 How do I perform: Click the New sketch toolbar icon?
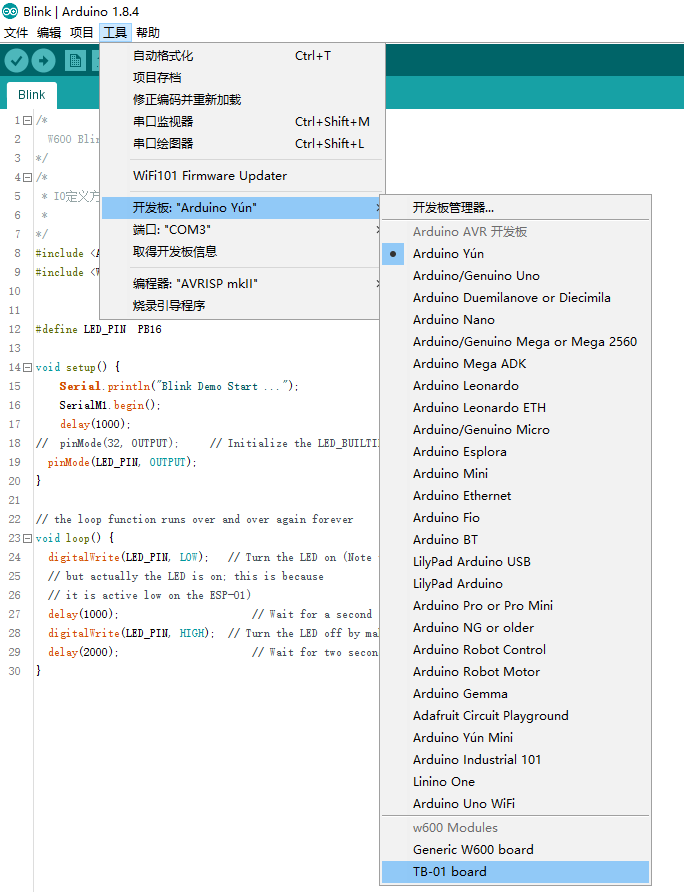[x=75, y=61]
